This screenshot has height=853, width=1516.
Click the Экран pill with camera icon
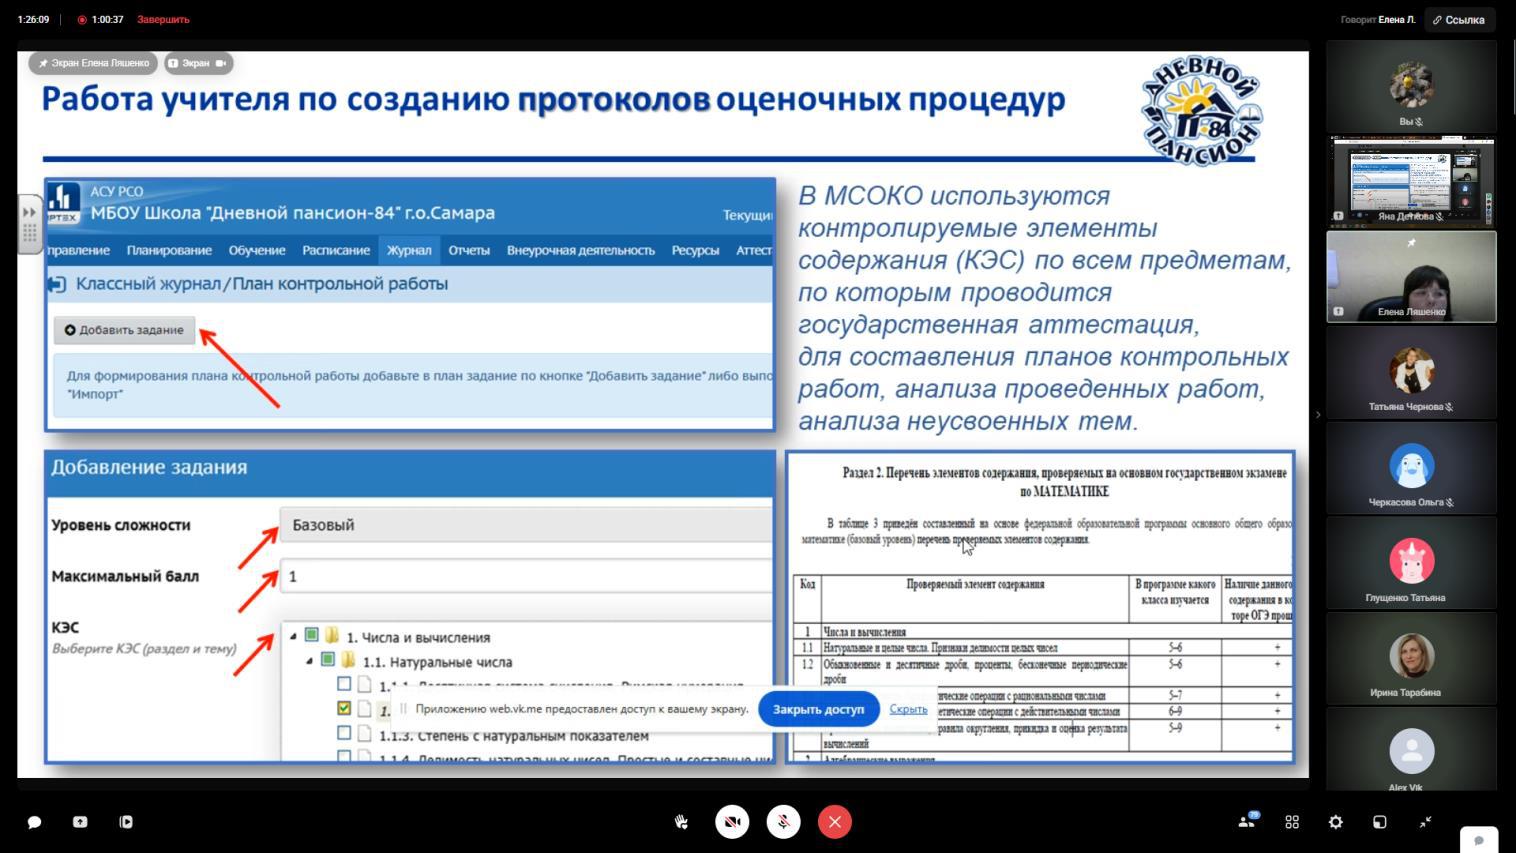(198, 63)
